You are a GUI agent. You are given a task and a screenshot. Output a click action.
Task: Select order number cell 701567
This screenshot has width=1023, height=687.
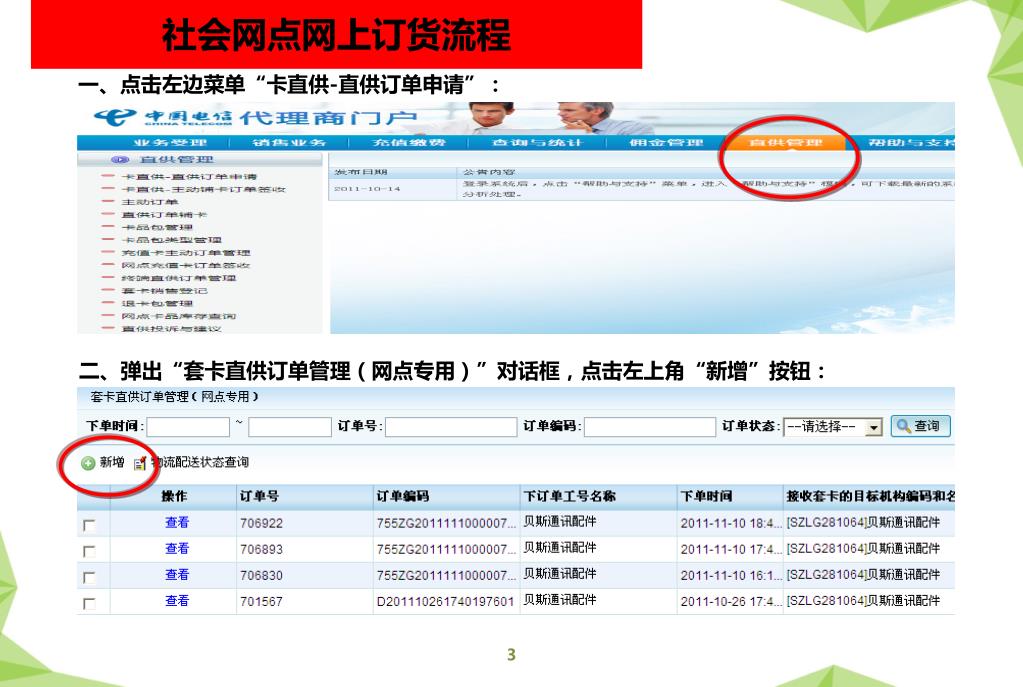261,602
